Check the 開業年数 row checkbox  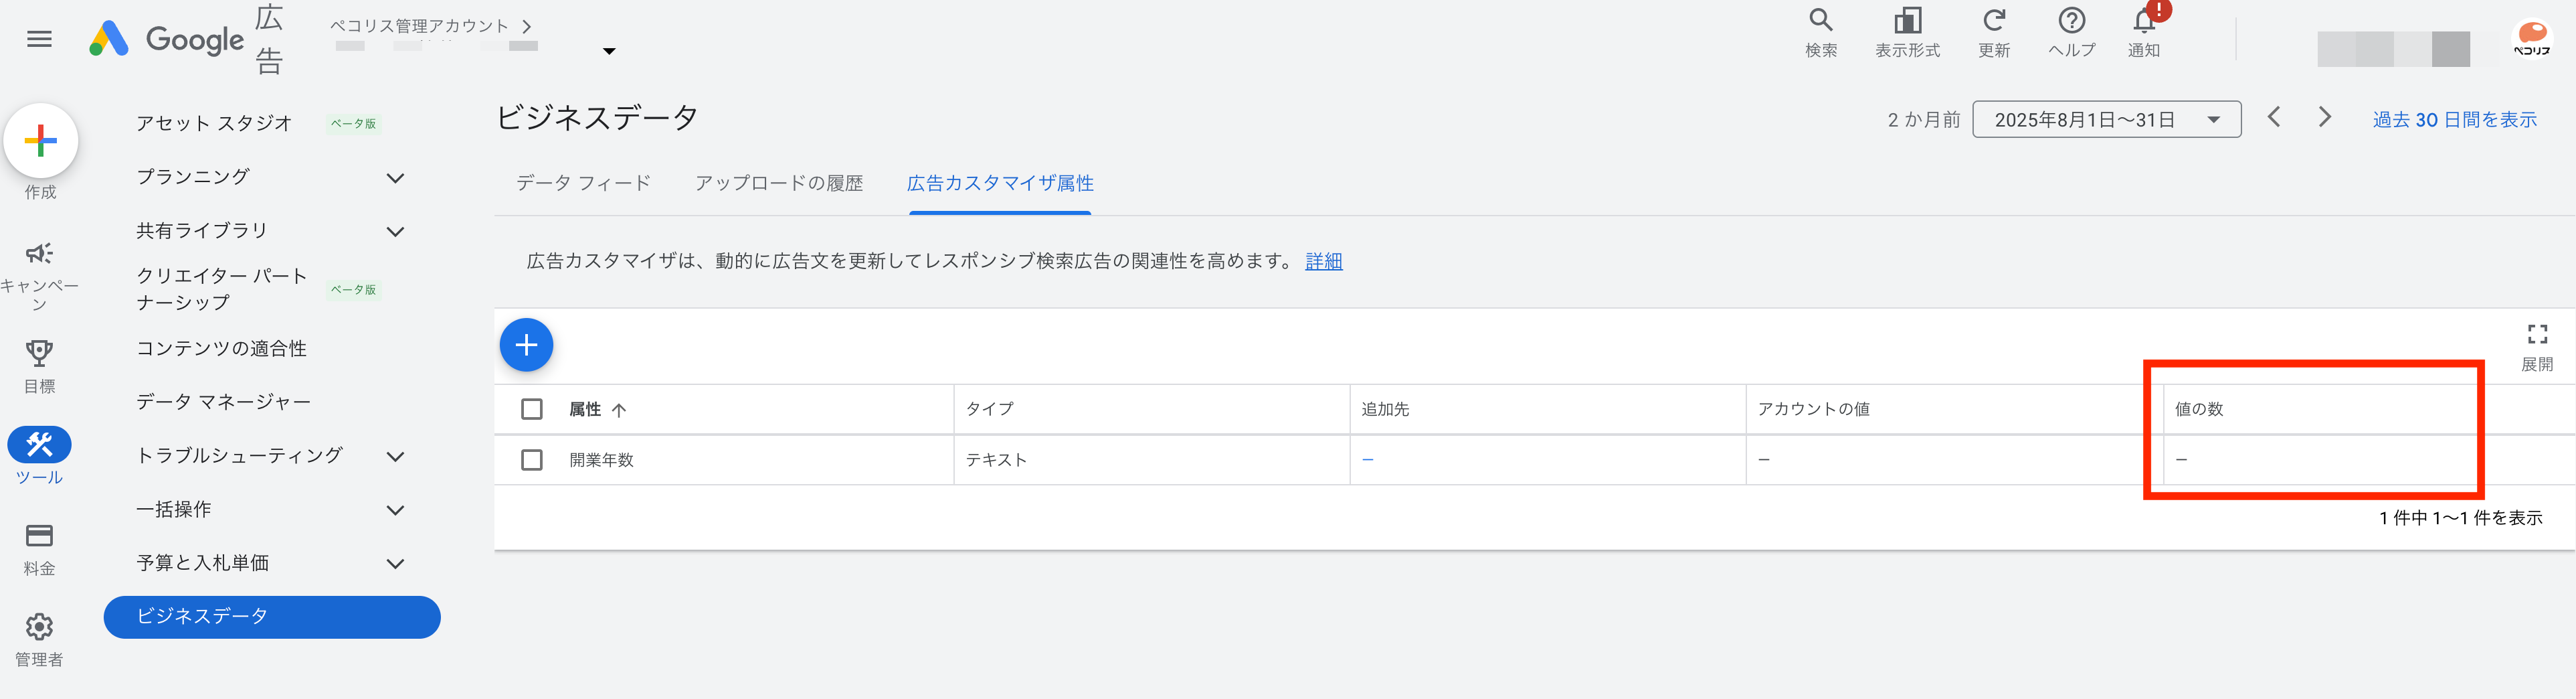532,460
